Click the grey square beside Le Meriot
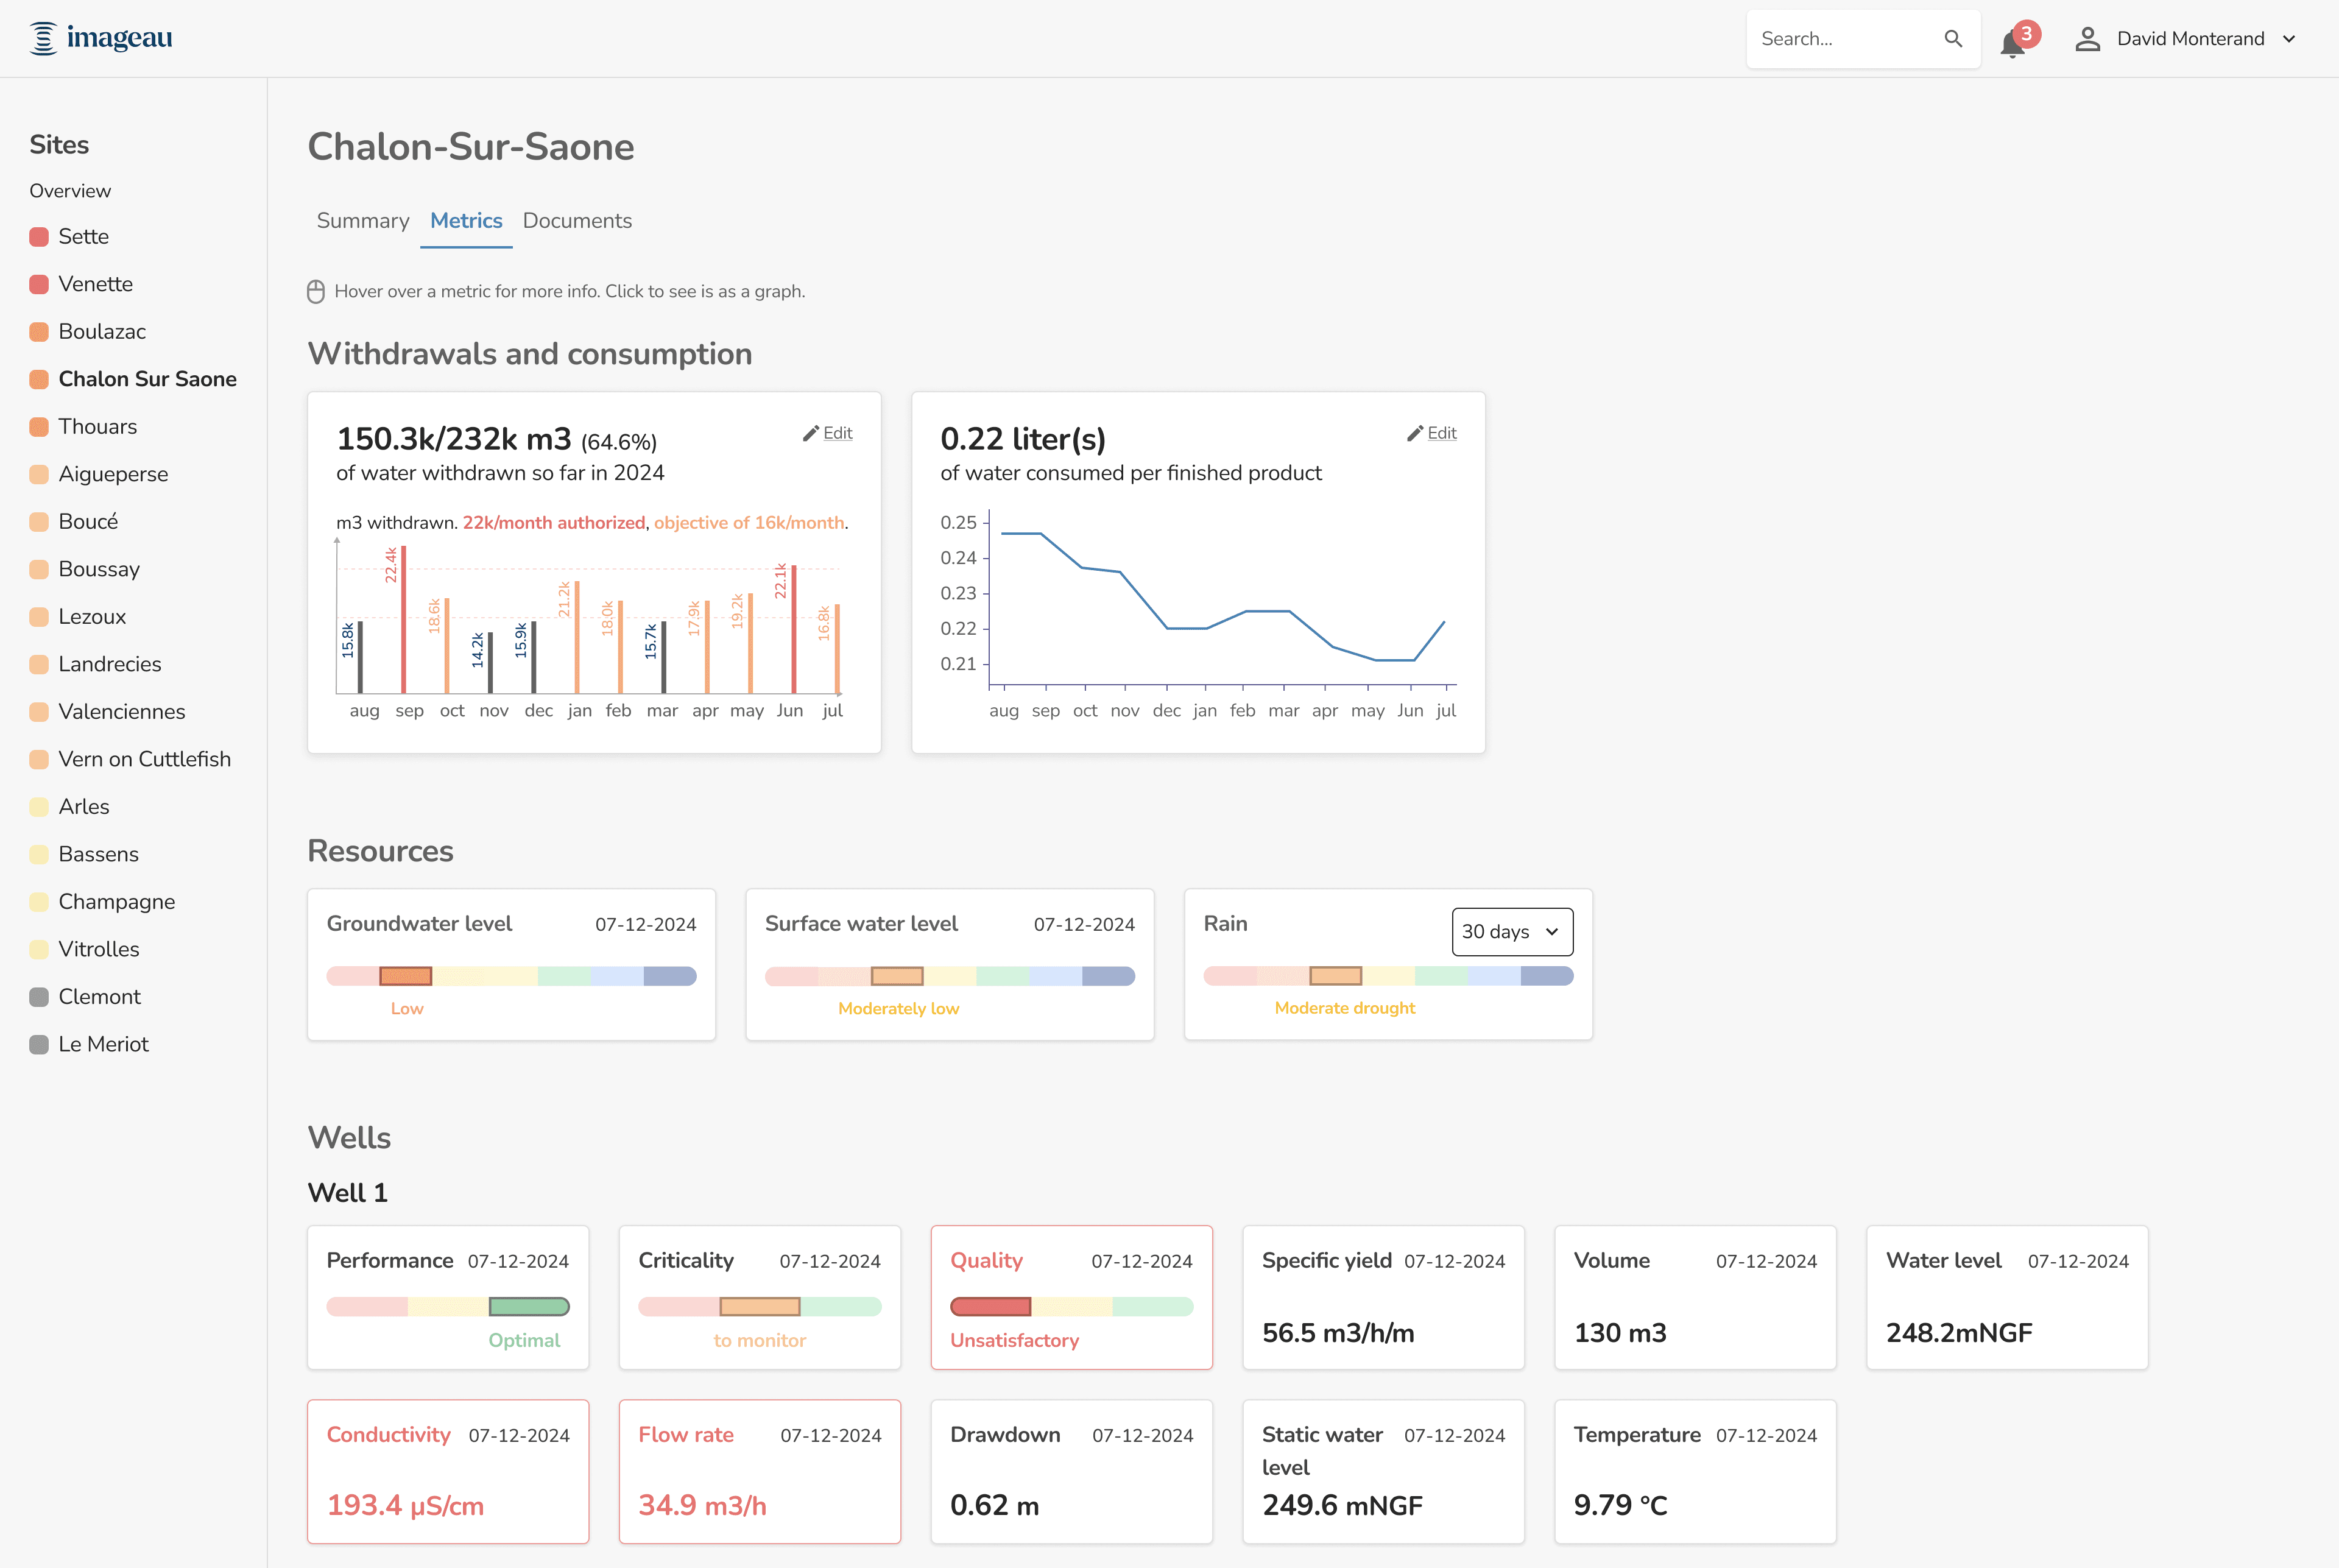Screen dimensions: 2339x1568 pos(39,1044)
